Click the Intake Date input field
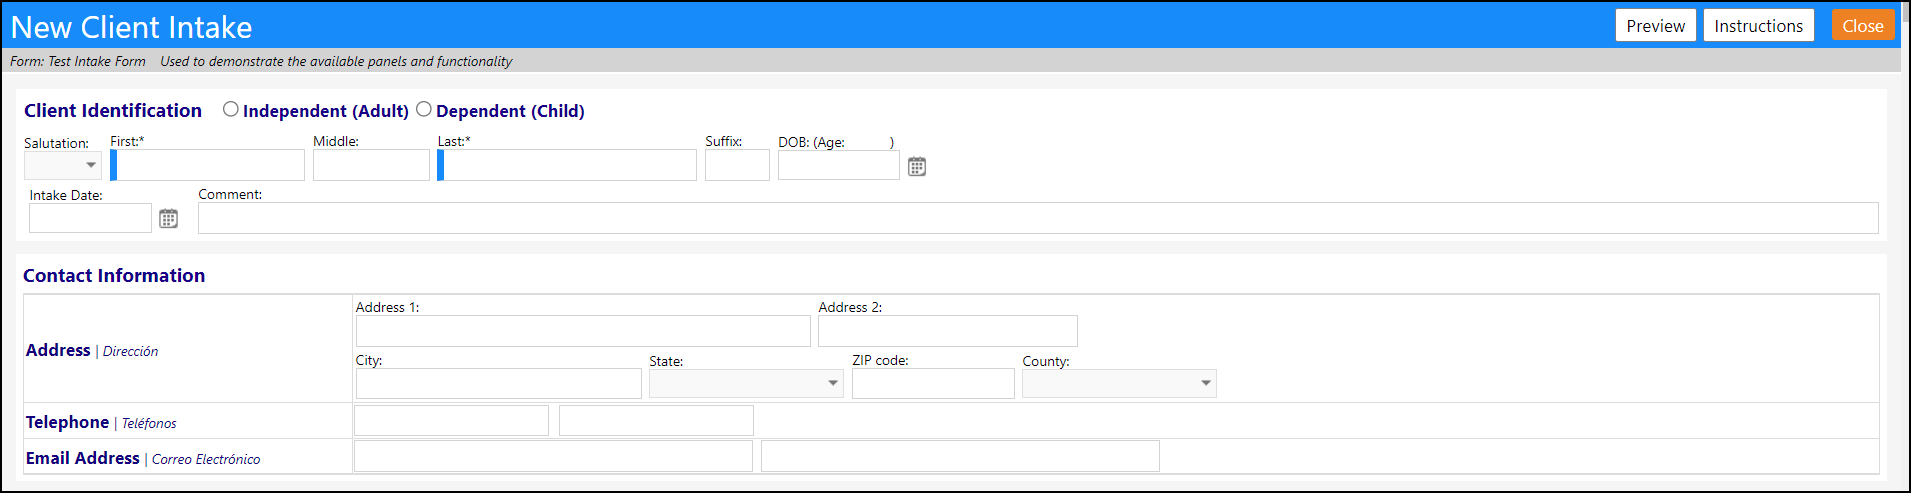This screenshot has width=1911, height=493. (90, 218)
